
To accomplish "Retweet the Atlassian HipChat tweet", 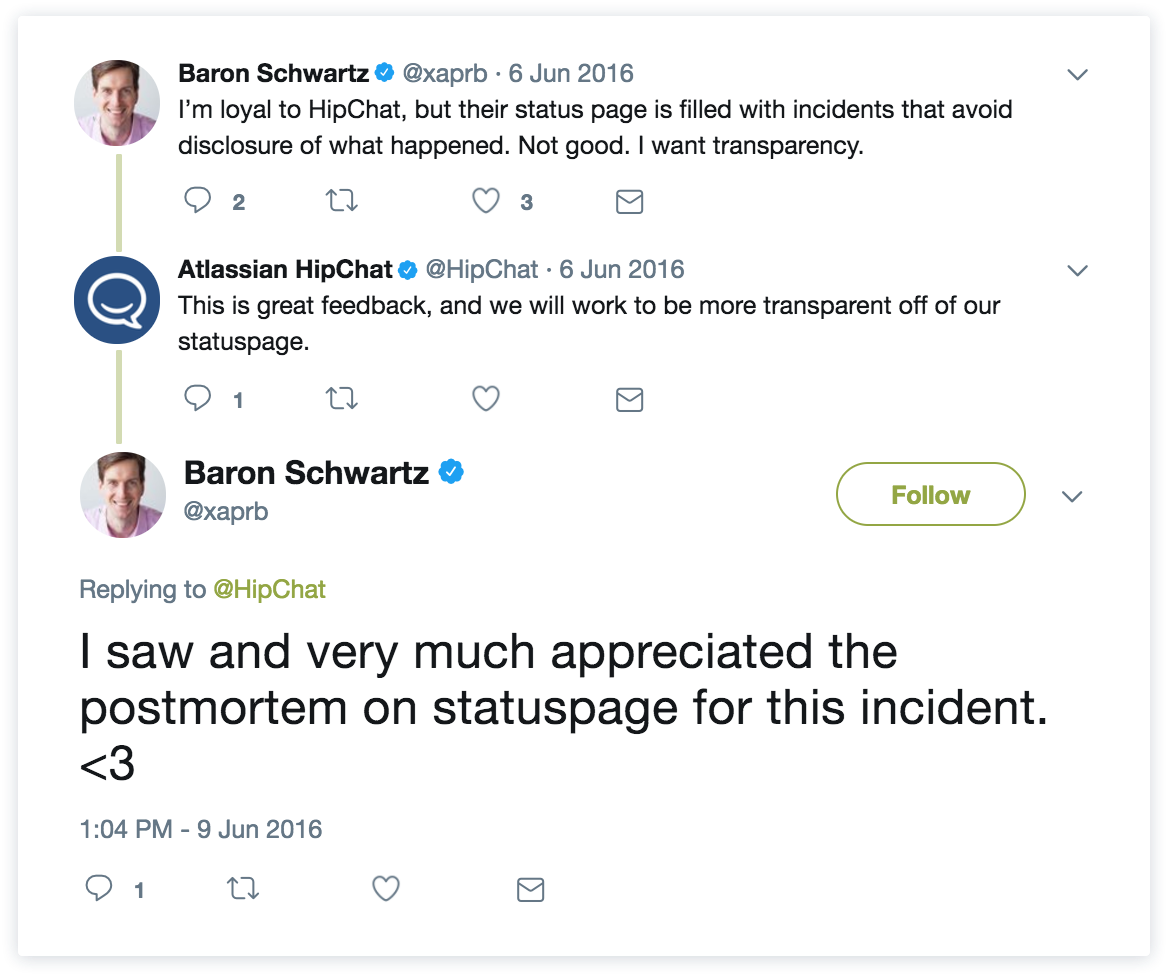I will click(343, 400).
